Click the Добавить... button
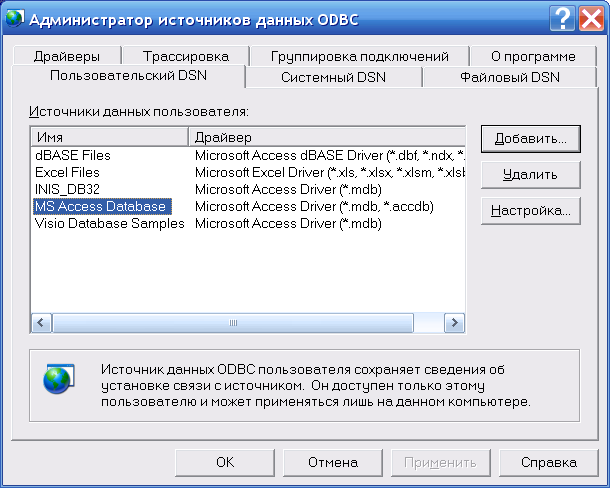The height and width of the screenshot is (488, 610). [531, 139]
